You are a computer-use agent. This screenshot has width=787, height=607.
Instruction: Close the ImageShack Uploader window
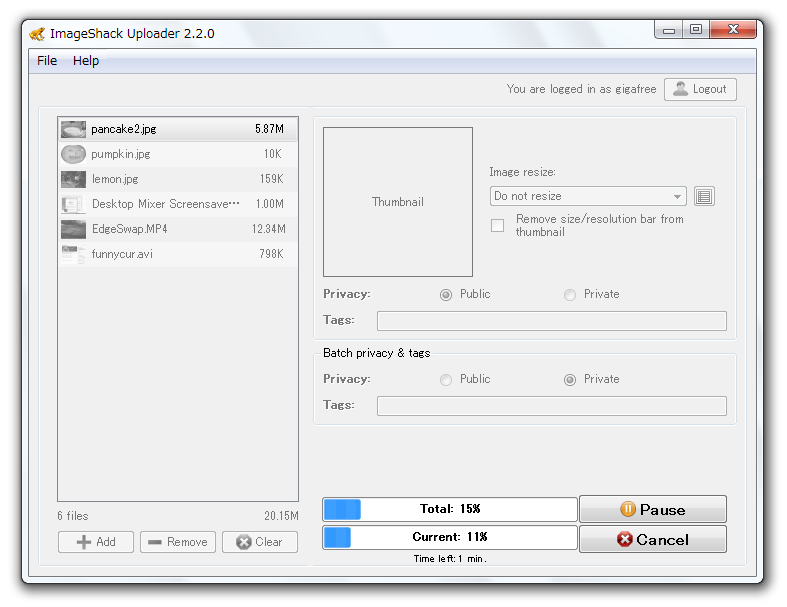733,30
